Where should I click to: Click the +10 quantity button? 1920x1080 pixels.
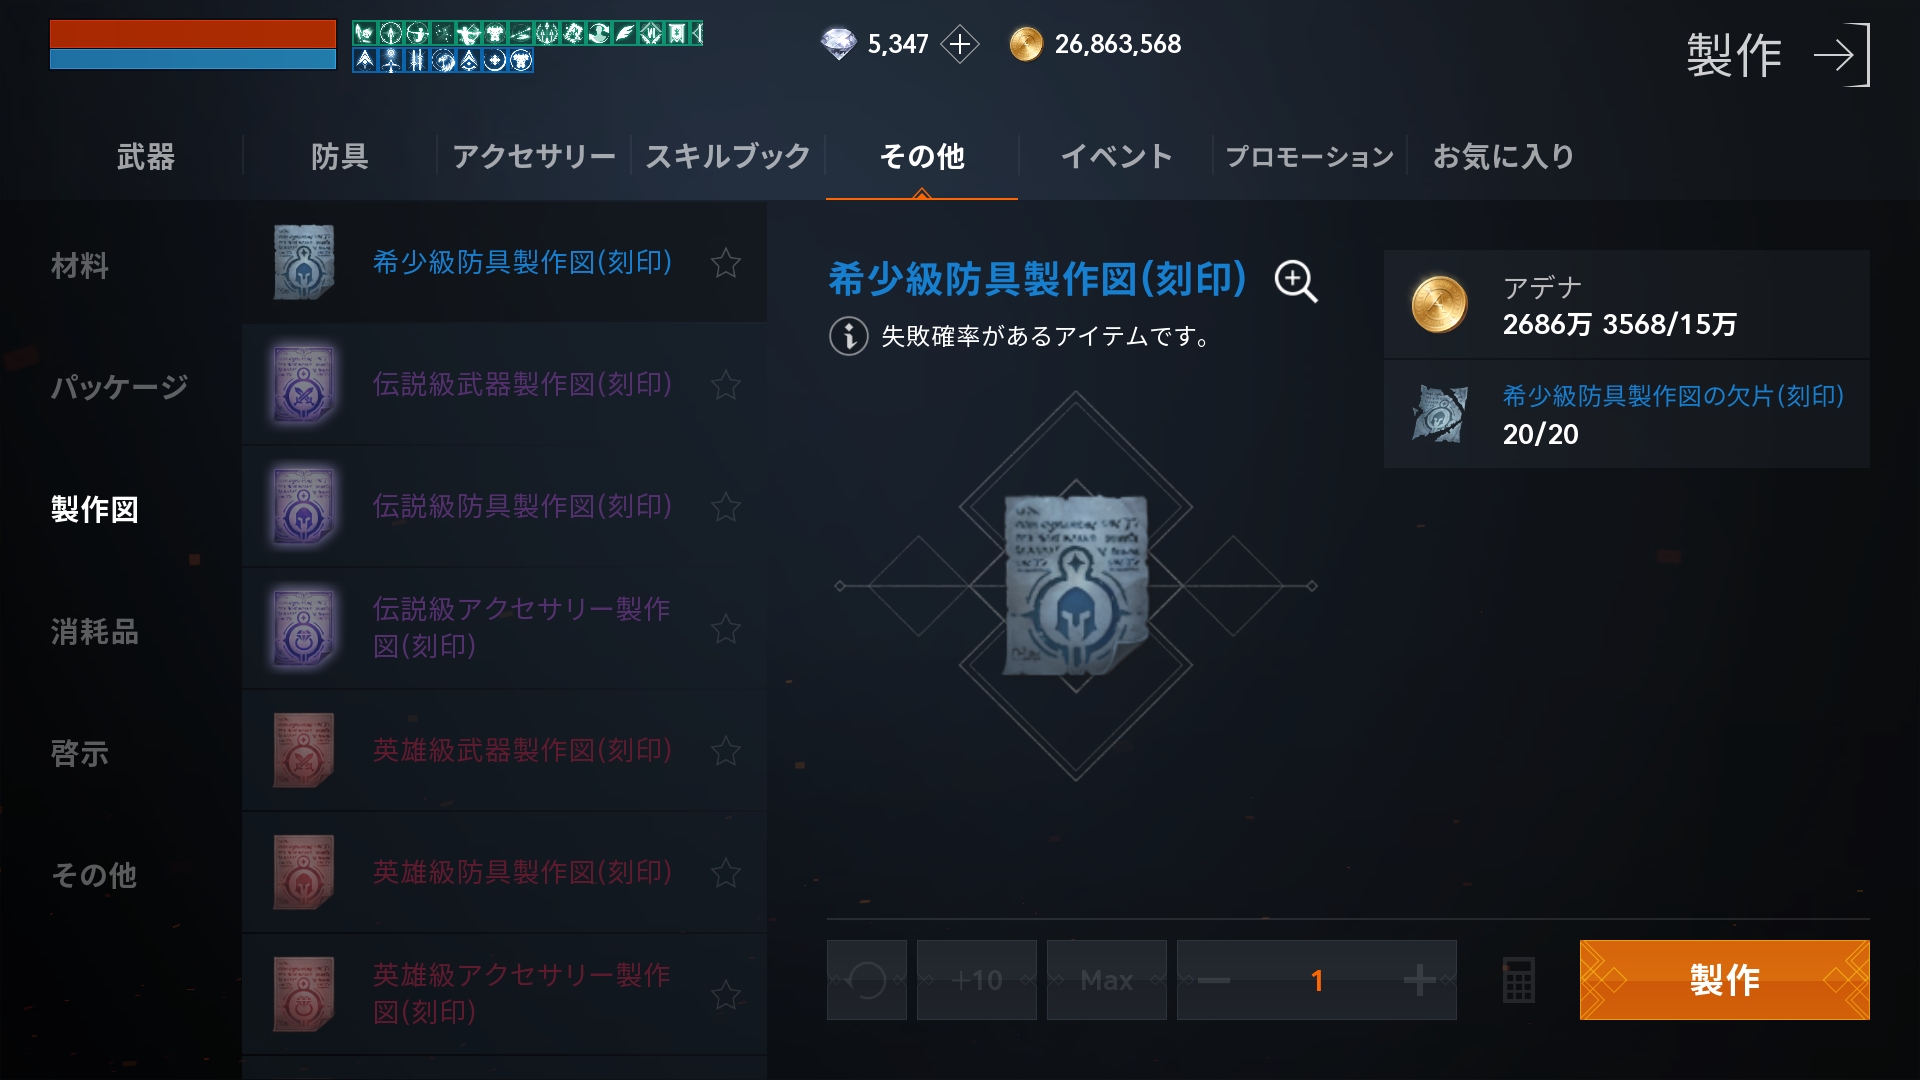click(977, 980)
